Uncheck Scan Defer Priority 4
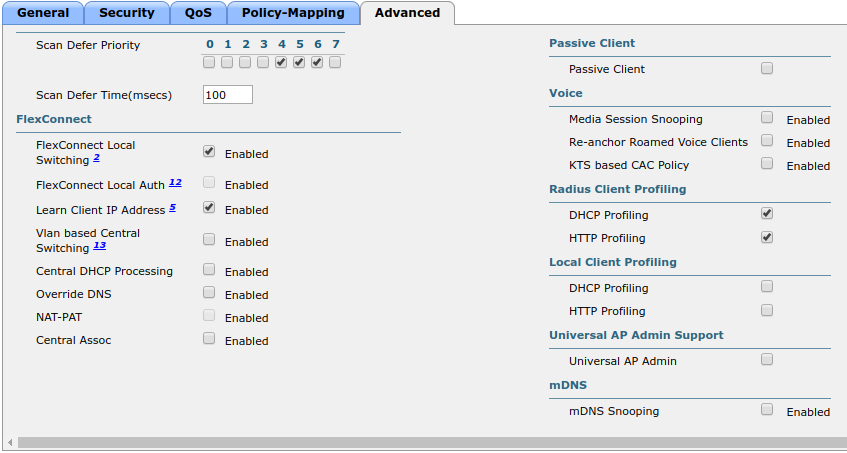847x453 pixels. (281, 62)
